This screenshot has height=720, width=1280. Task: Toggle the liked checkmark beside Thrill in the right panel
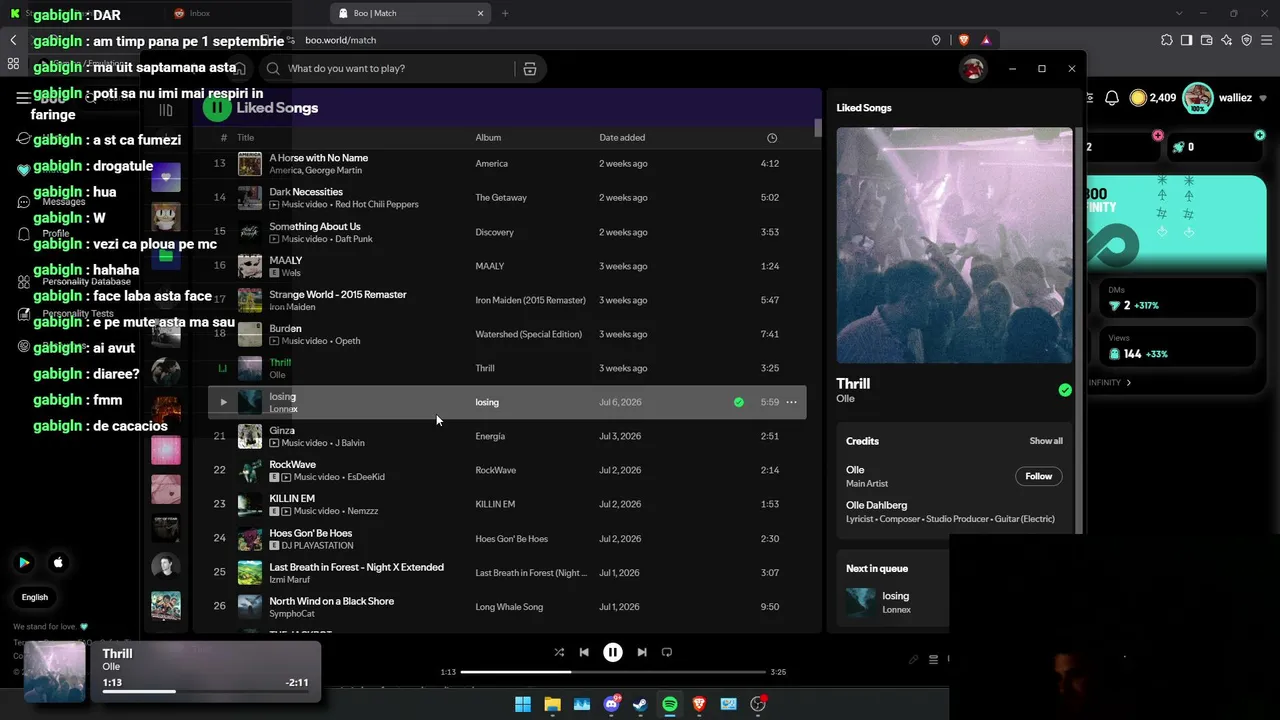pyautogui.click(x=1065, y=390)
